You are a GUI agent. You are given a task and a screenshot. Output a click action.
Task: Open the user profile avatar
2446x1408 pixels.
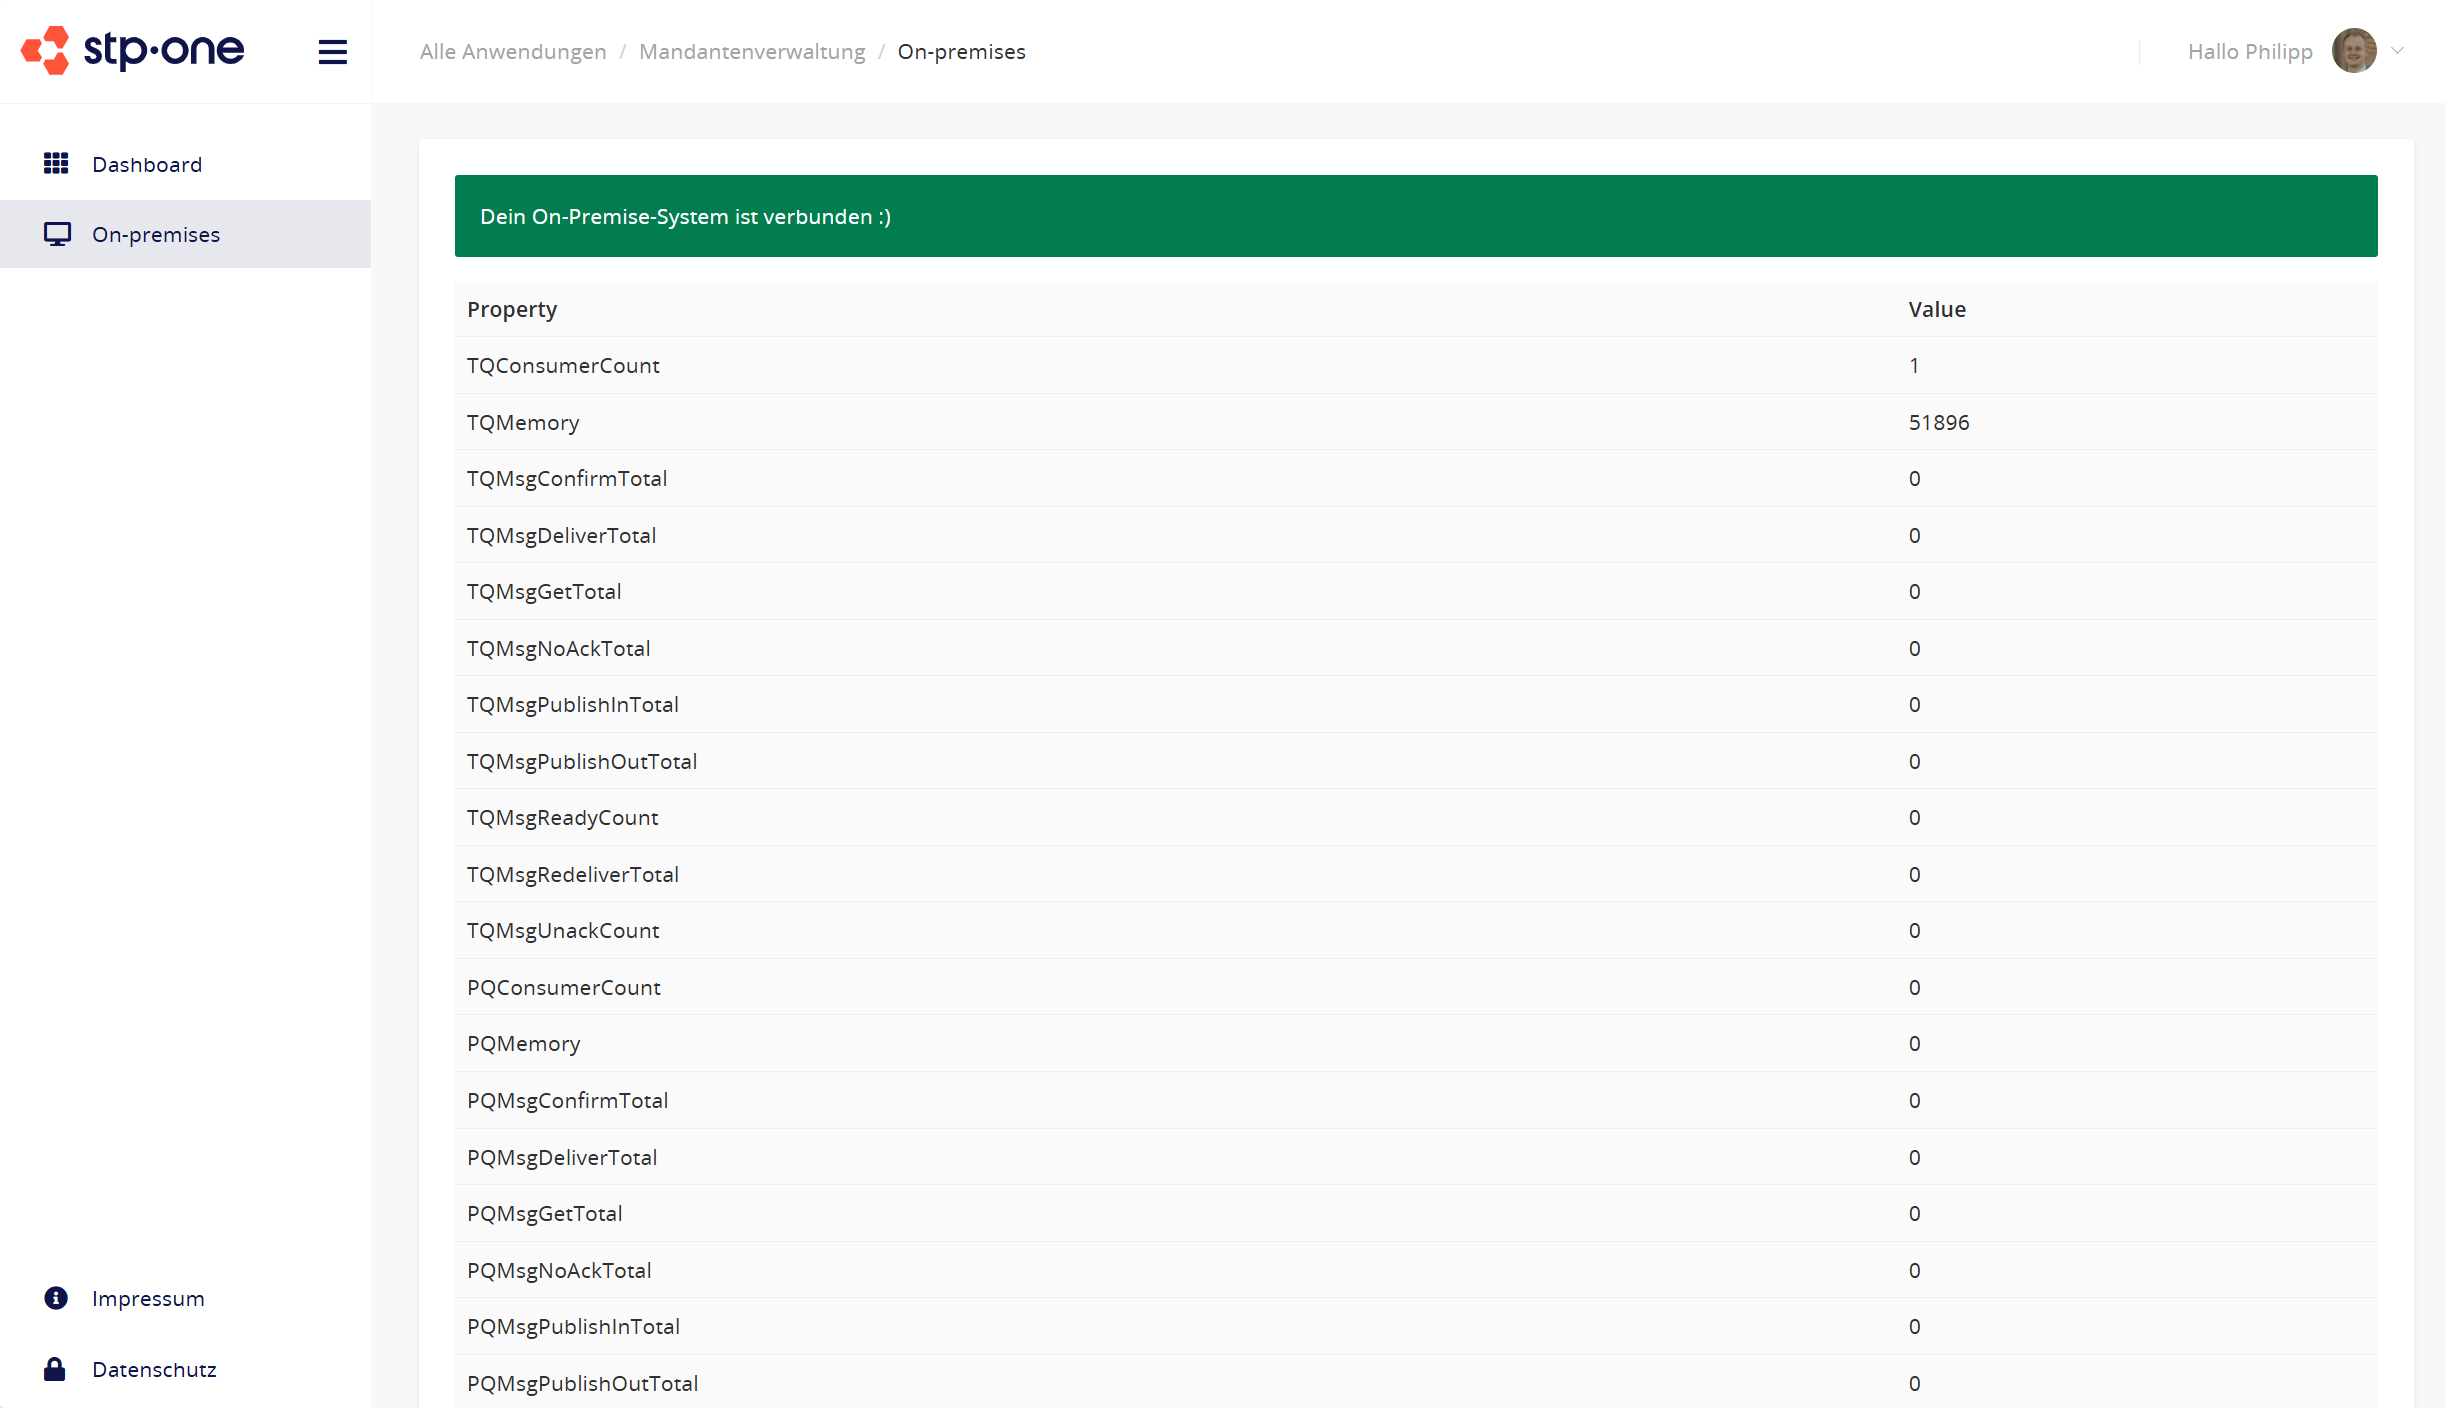click(2354, 51)
